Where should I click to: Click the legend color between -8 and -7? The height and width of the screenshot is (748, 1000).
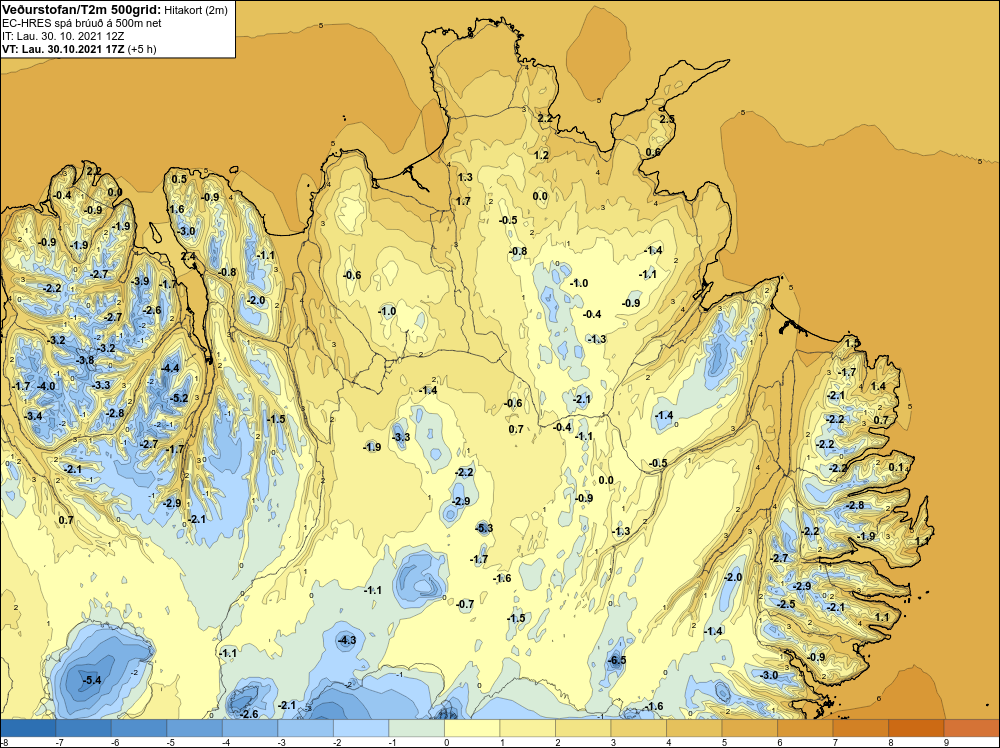pyautogui.click(x=28, y=728)
